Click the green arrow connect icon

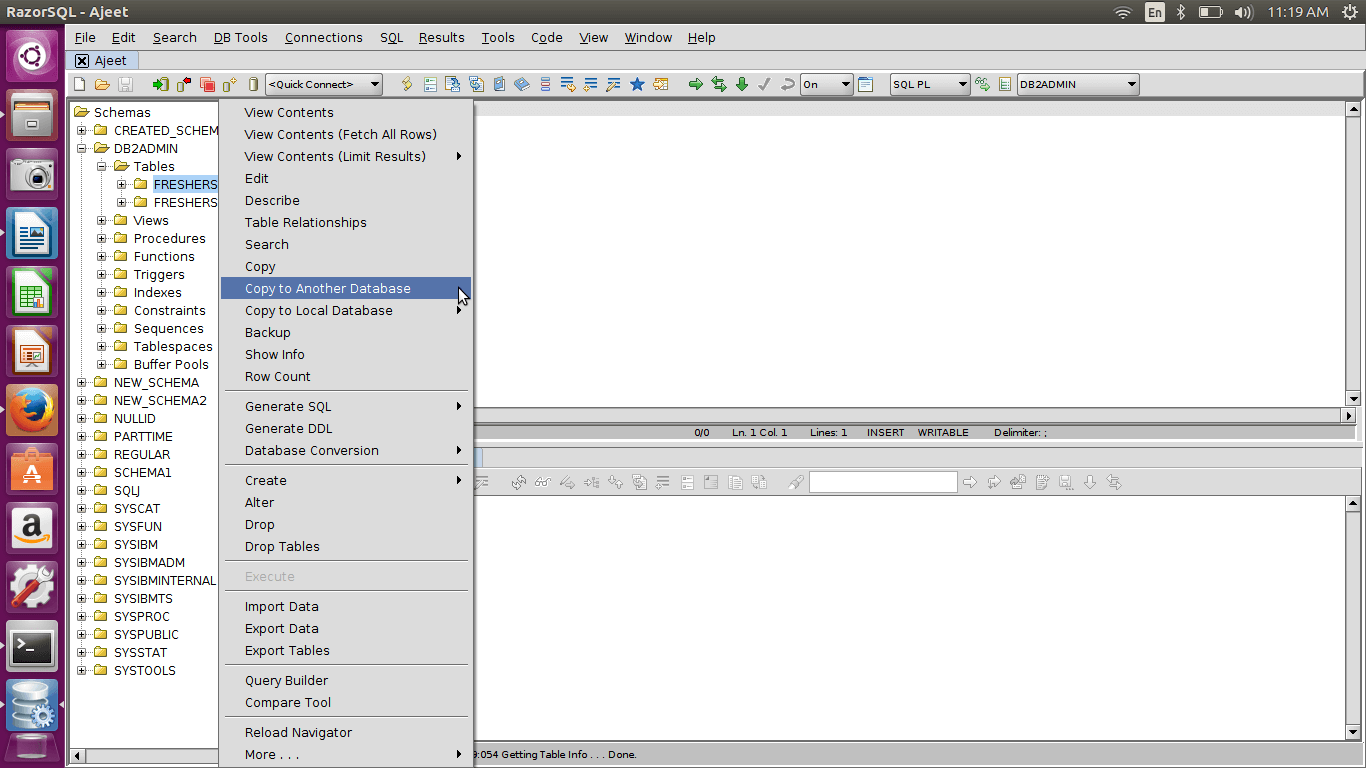point(160,85)
